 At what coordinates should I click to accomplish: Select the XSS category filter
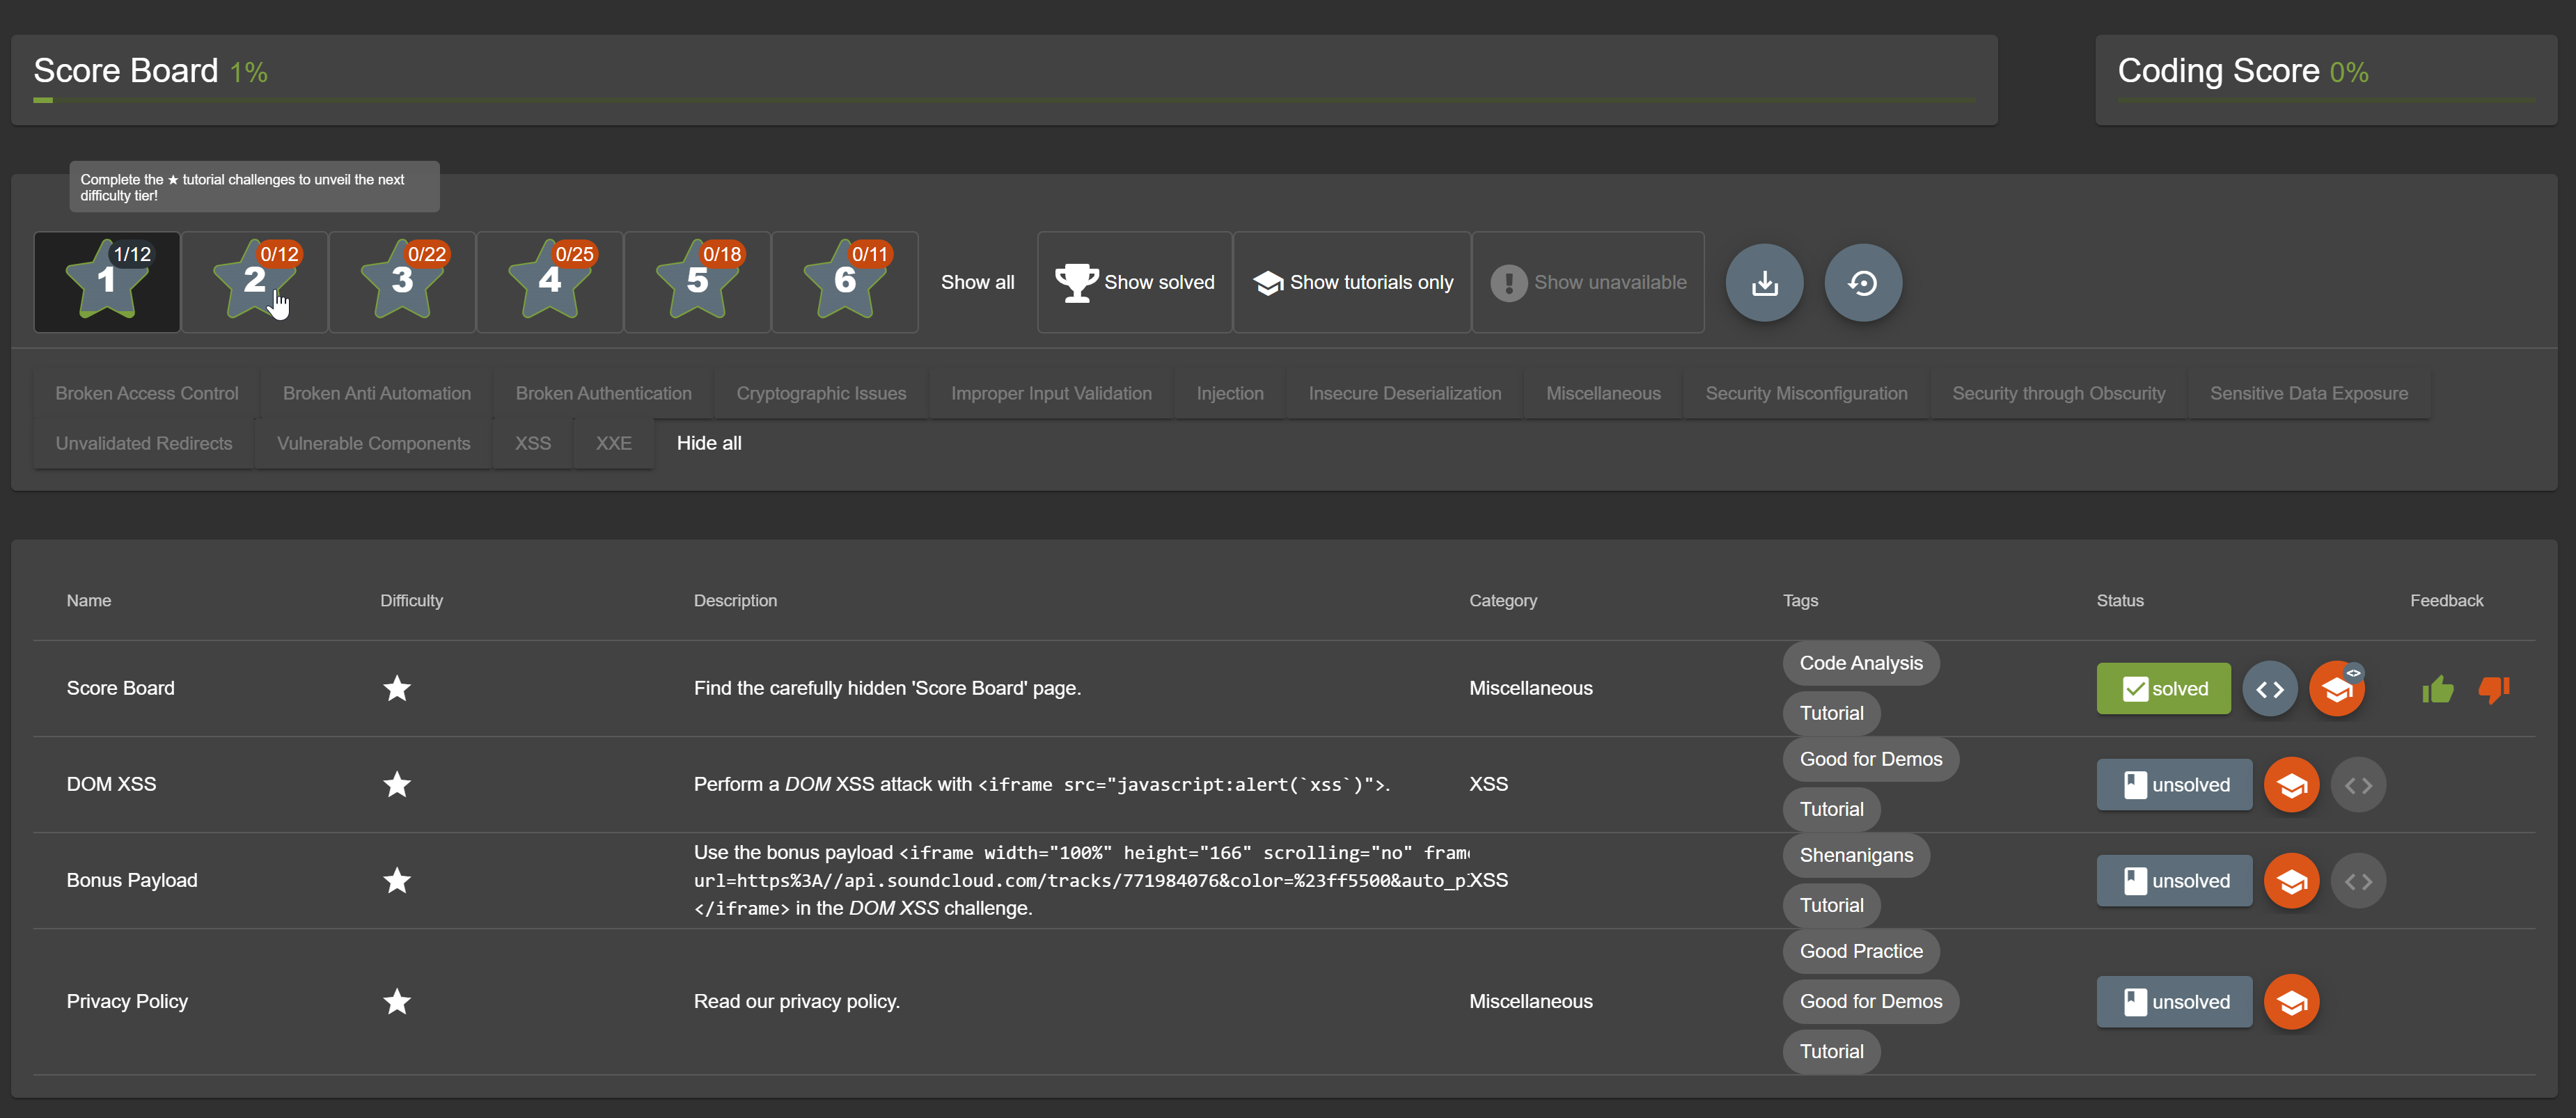click(x=532, y=444)
